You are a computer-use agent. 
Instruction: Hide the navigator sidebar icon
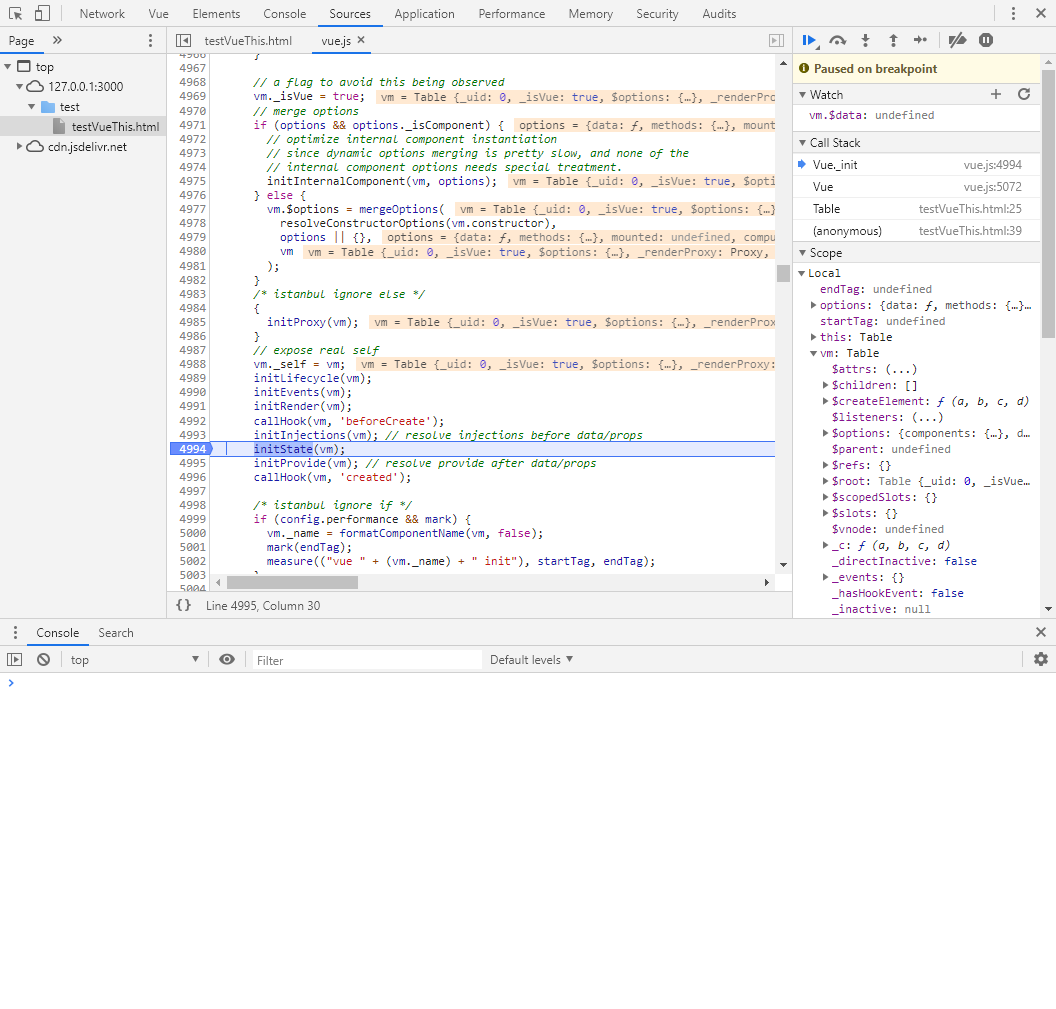pos(183,40)
